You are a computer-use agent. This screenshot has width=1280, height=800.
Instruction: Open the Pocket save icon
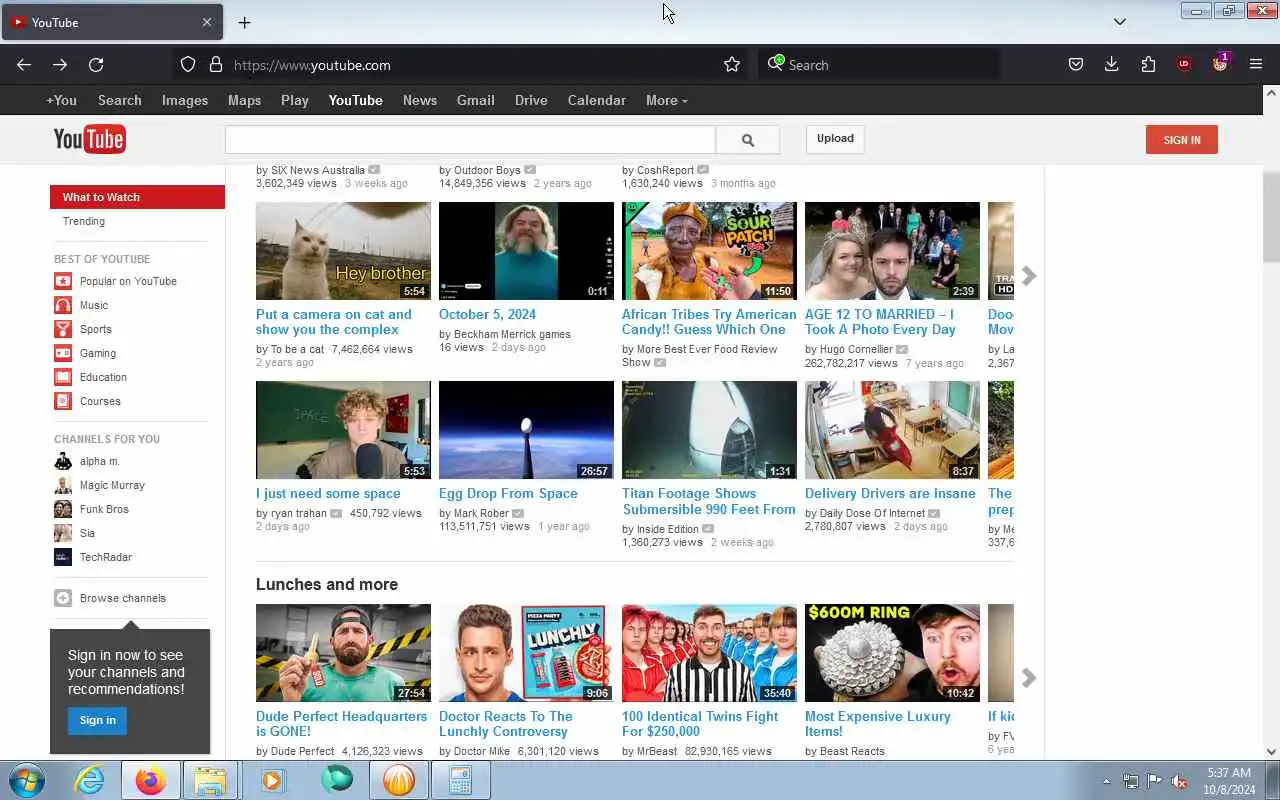click(x=1076, y=65)
